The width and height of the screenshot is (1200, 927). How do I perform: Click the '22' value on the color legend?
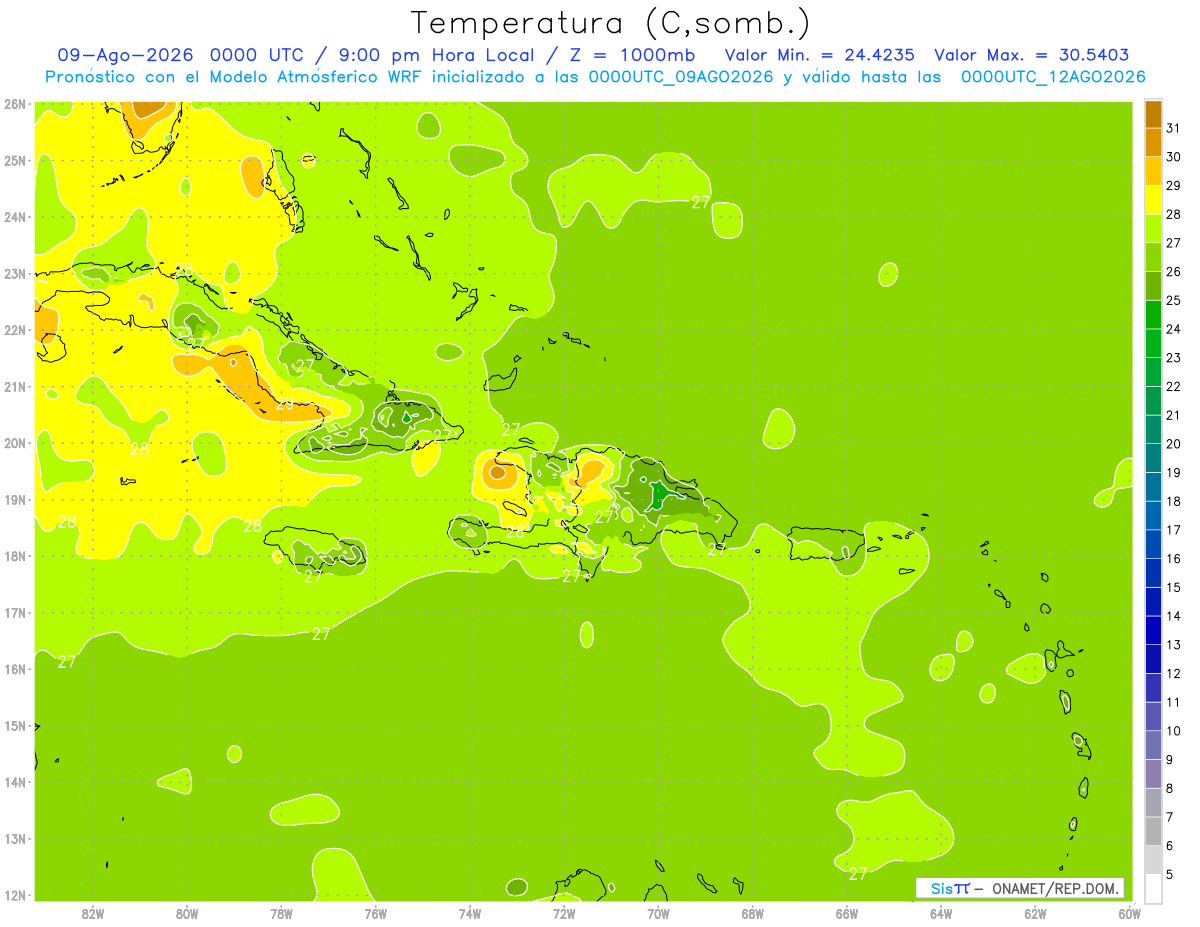1173,386
